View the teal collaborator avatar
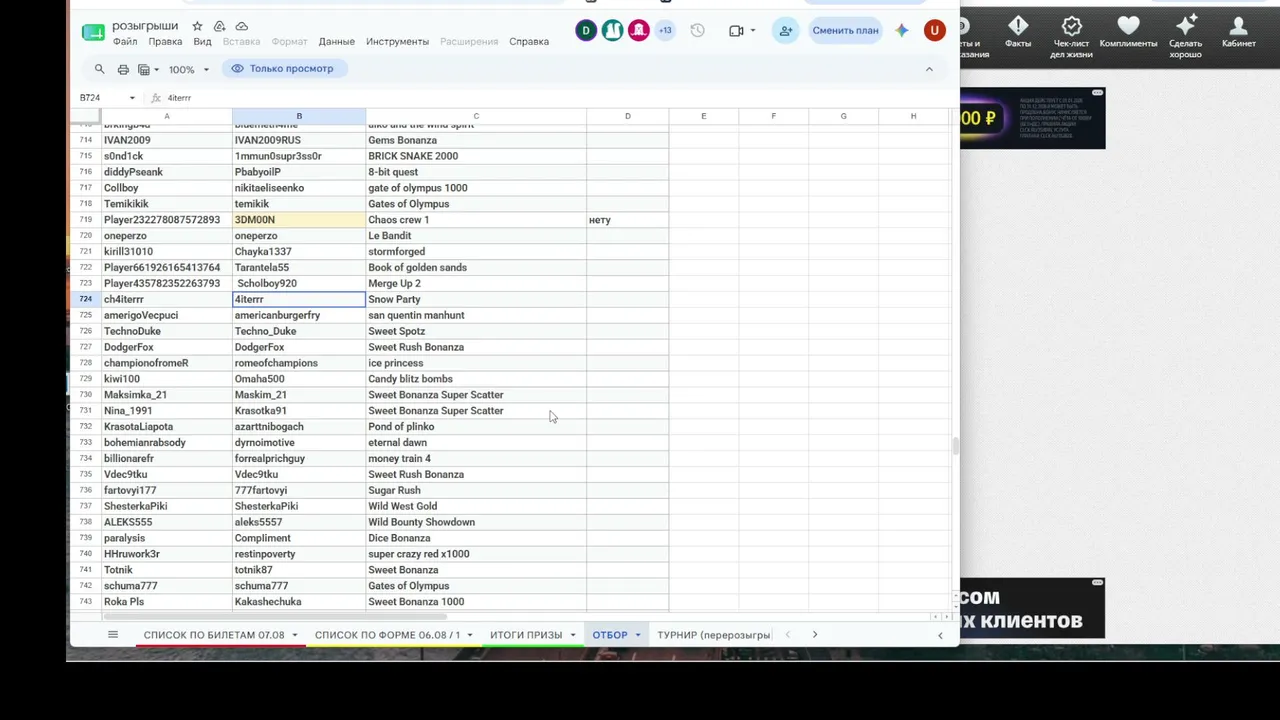The width and height of the screenshot is (1280, 720). (x=612, y=30)
